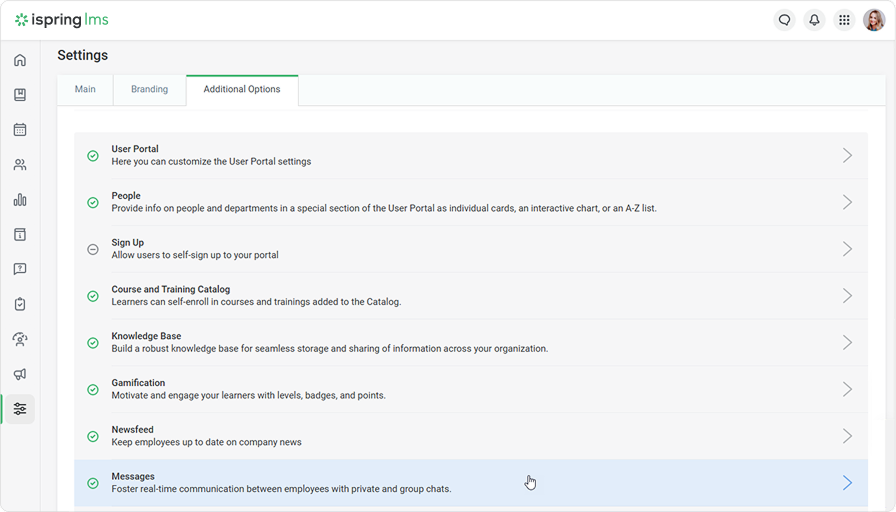This screenshot has height=512, width=896.
Task: Open the chat bubble icon in header
Action: [x=784, y=20]
